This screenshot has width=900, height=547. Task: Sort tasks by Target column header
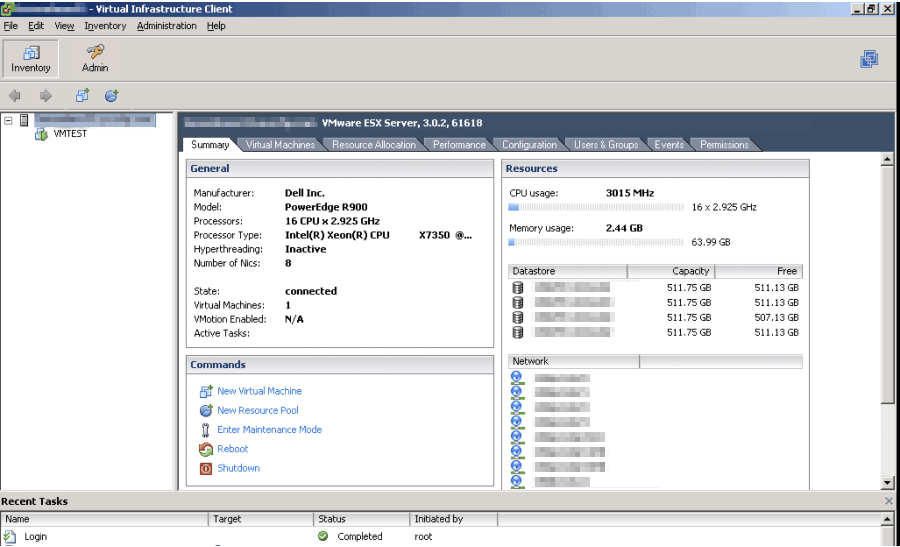pos(261,519)
